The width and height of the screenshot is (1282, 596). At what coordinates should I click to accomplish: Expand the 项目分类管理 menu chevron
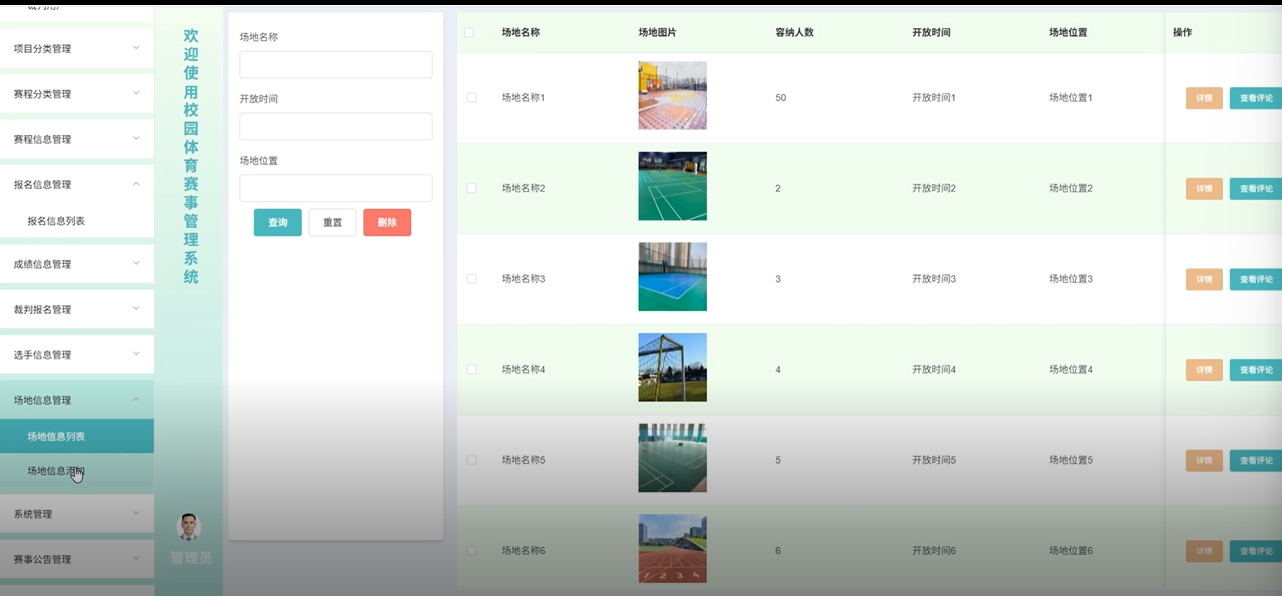click(x=137, y=47)
